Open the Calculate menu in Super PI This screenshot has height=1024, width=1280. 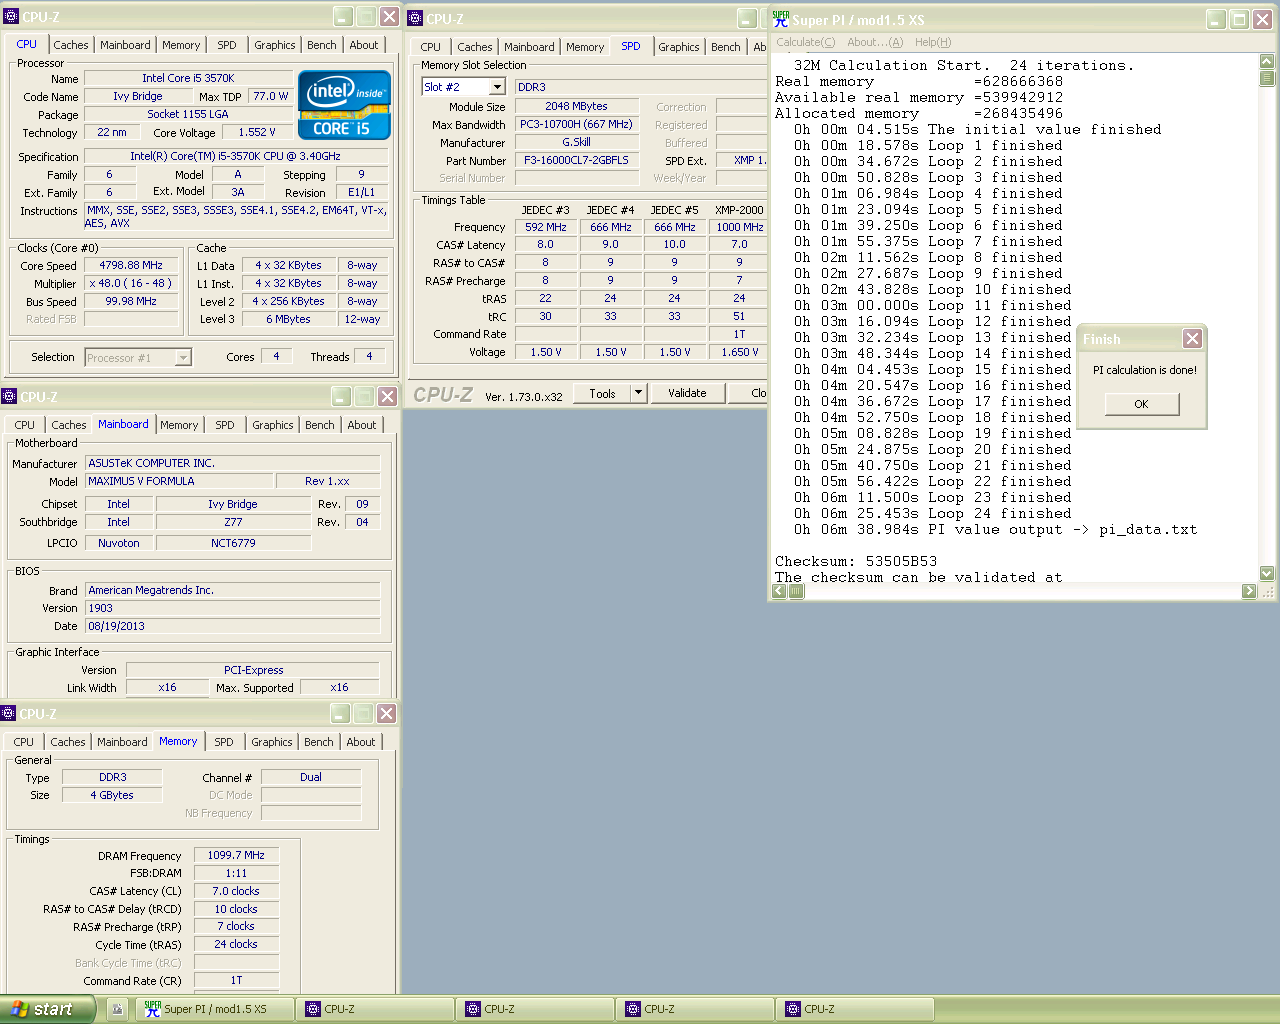[x=806, y=42]
